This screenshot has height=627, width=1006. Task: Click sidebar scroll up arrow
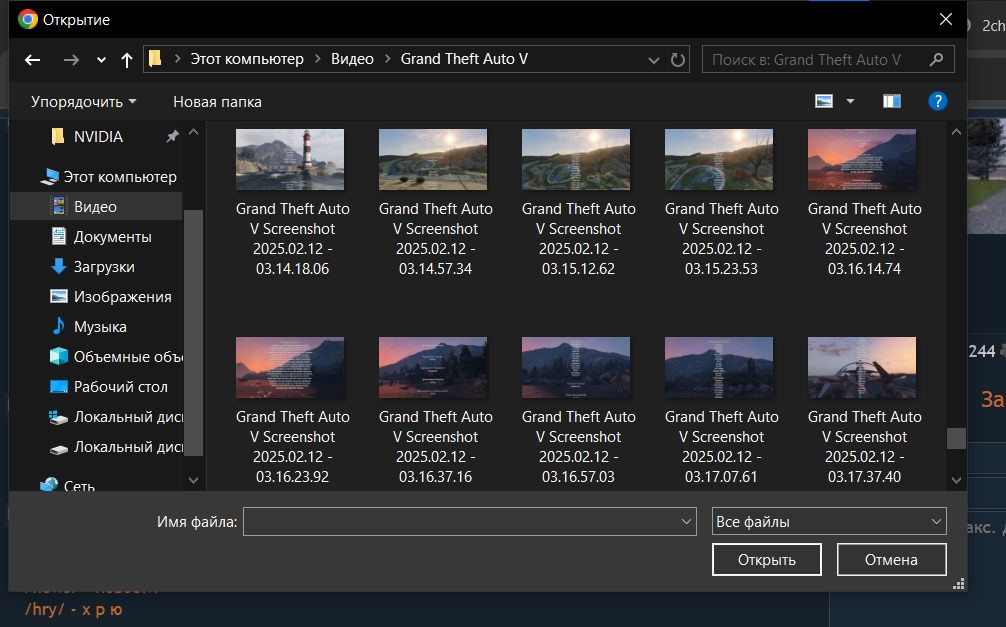pos(193,132)
